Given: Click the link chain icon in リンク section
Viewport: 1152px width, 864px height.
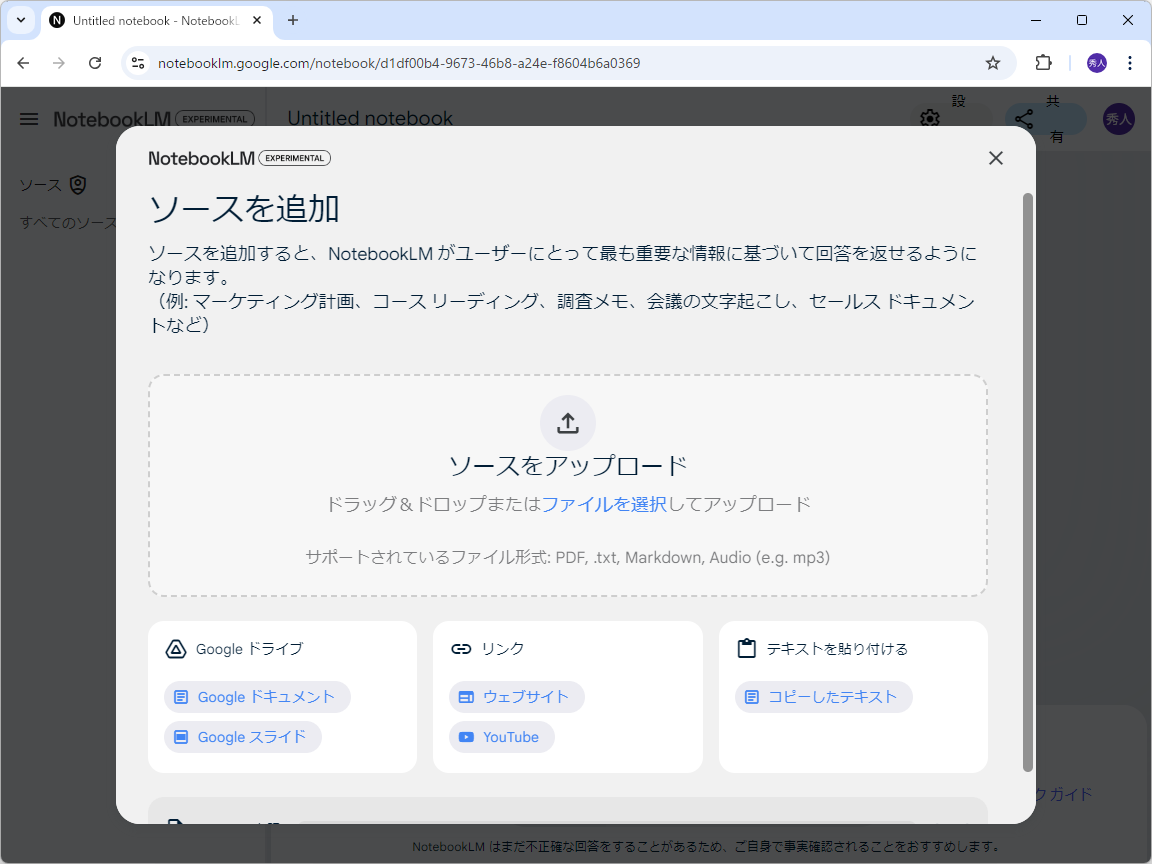Looking at the screenshot, I should coord(461,648).
